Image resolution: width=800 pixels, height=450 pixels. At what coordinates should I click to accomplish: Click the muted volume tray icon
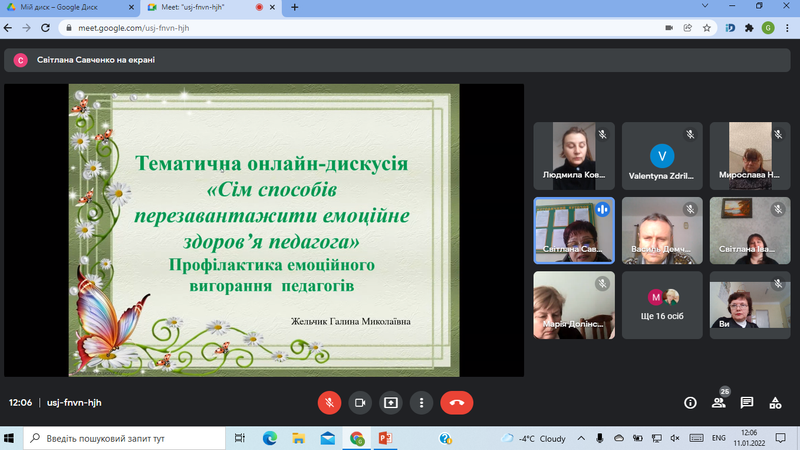[x=675, y=438]
